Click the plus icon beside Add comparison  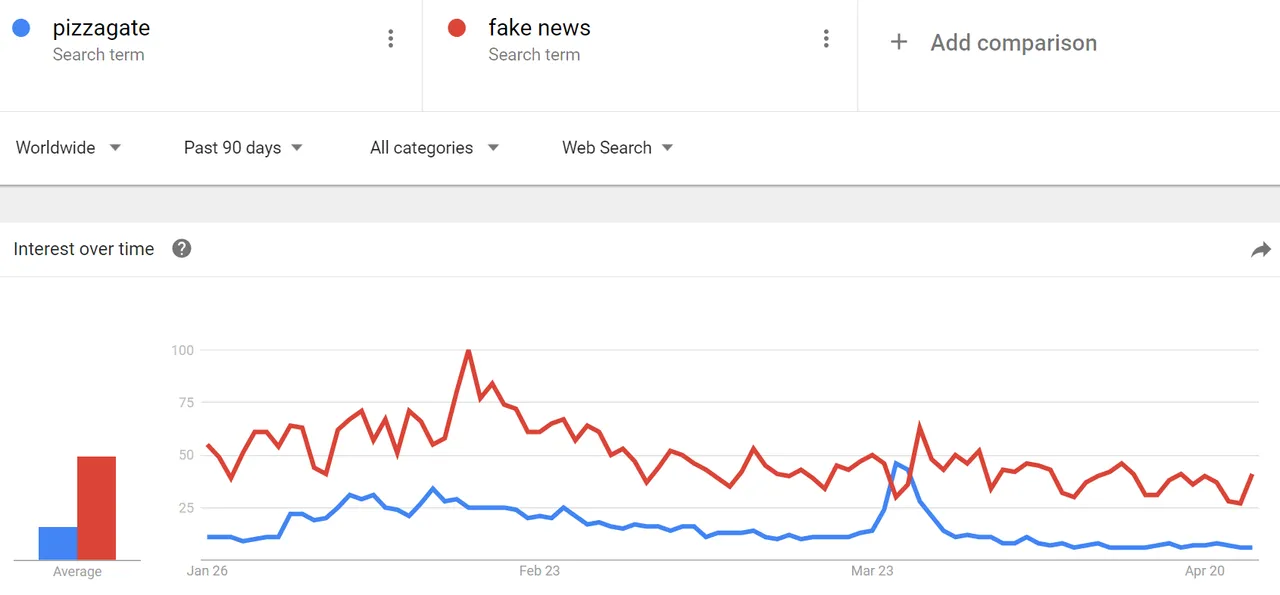point(899,42)
